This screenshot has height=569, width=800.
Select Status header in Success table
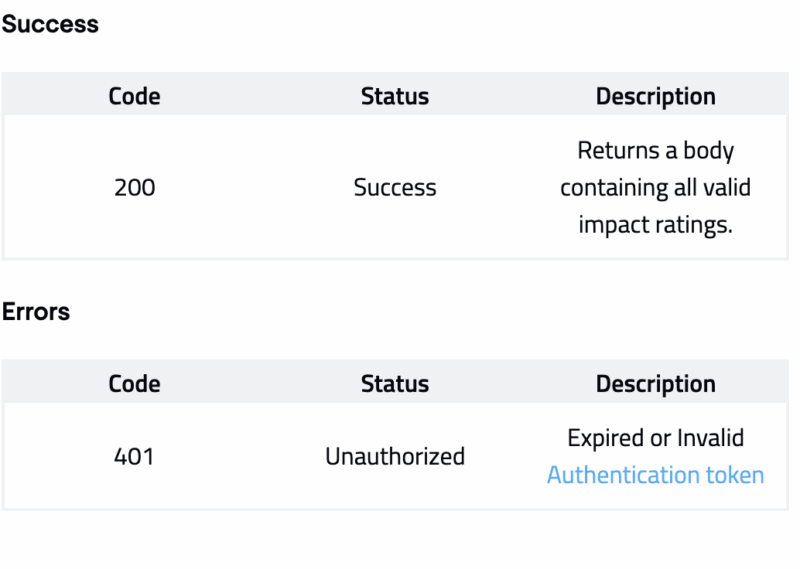[x=395, y=96]
